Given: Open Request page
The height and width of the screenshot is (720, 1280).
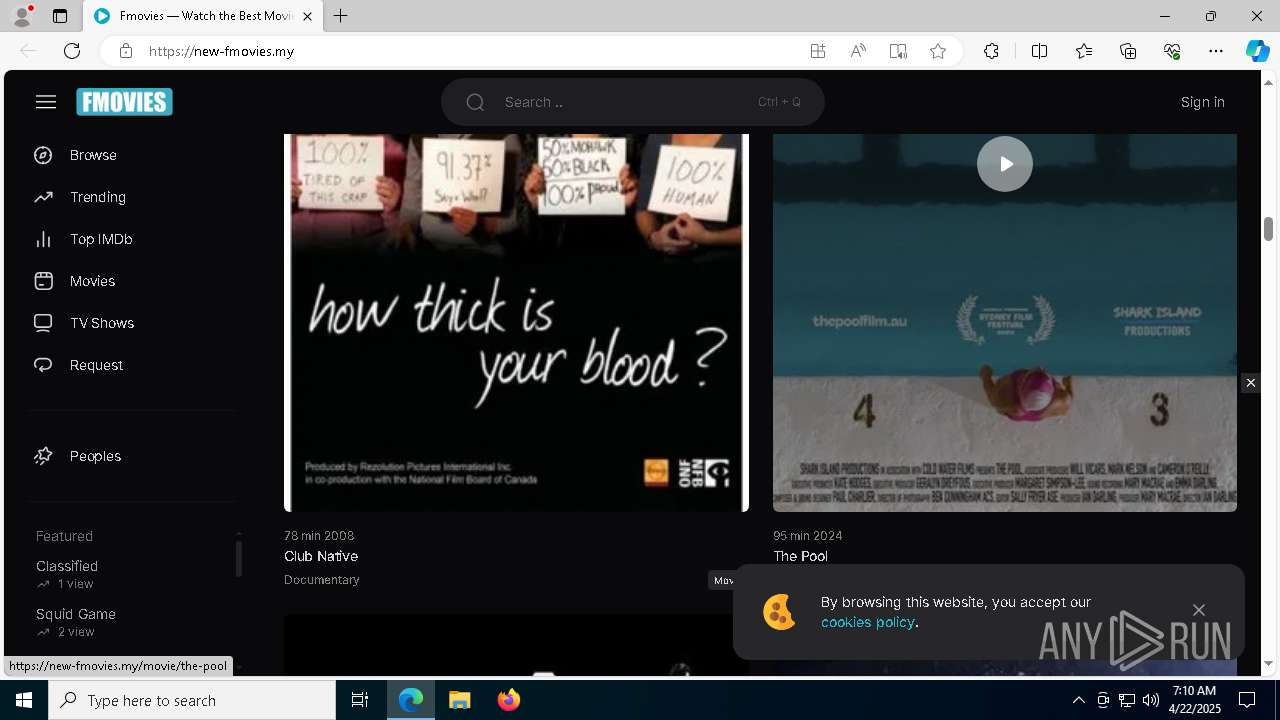Looking at the screenshot, I should [x=96, y=365].
